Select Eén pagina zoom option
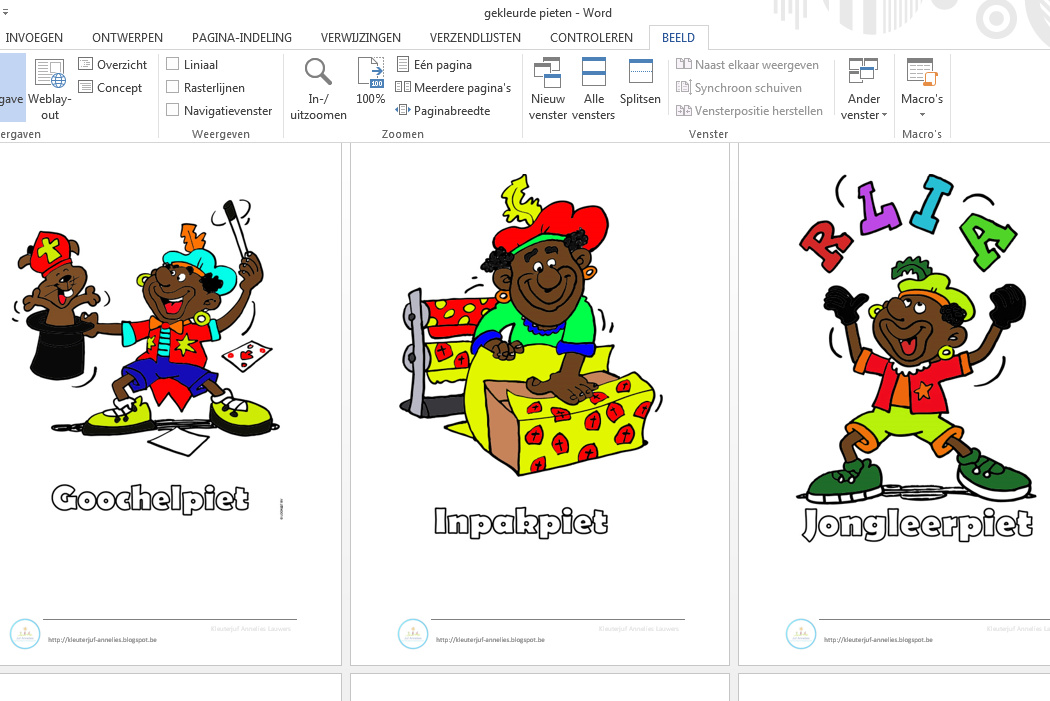This screenshot has width=1050, height=701. click(x=434, y=65)
